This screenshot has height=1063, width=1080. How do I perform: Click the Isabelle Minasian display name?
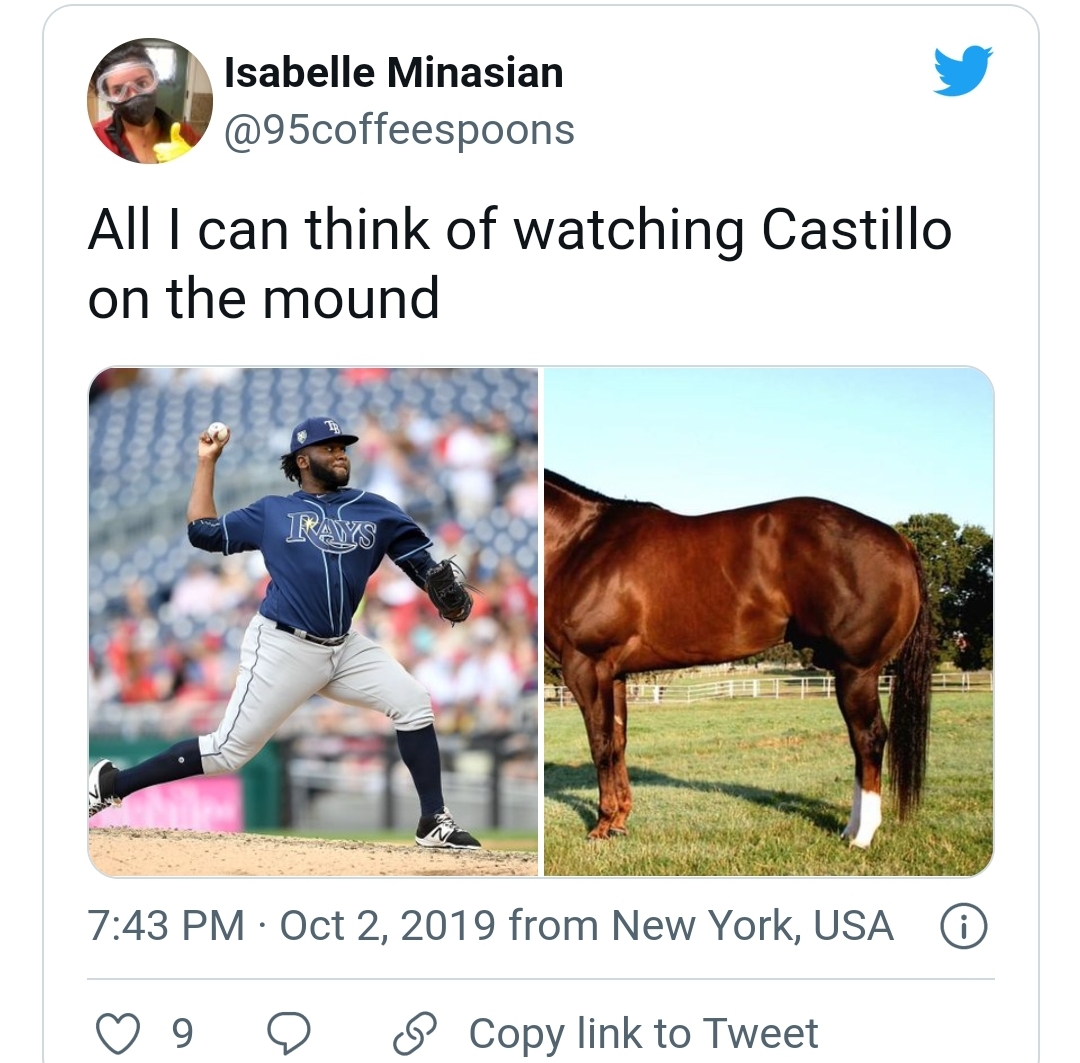394,72
